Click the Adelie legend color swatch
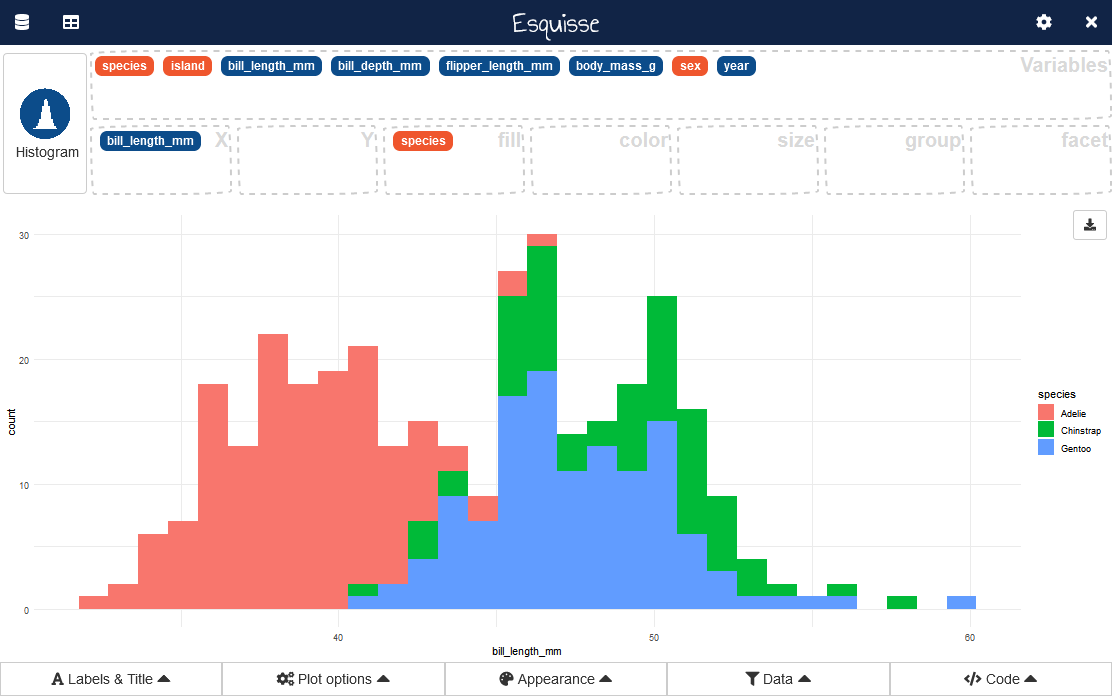The image size is (1112, 696). tap(1046, 413)
